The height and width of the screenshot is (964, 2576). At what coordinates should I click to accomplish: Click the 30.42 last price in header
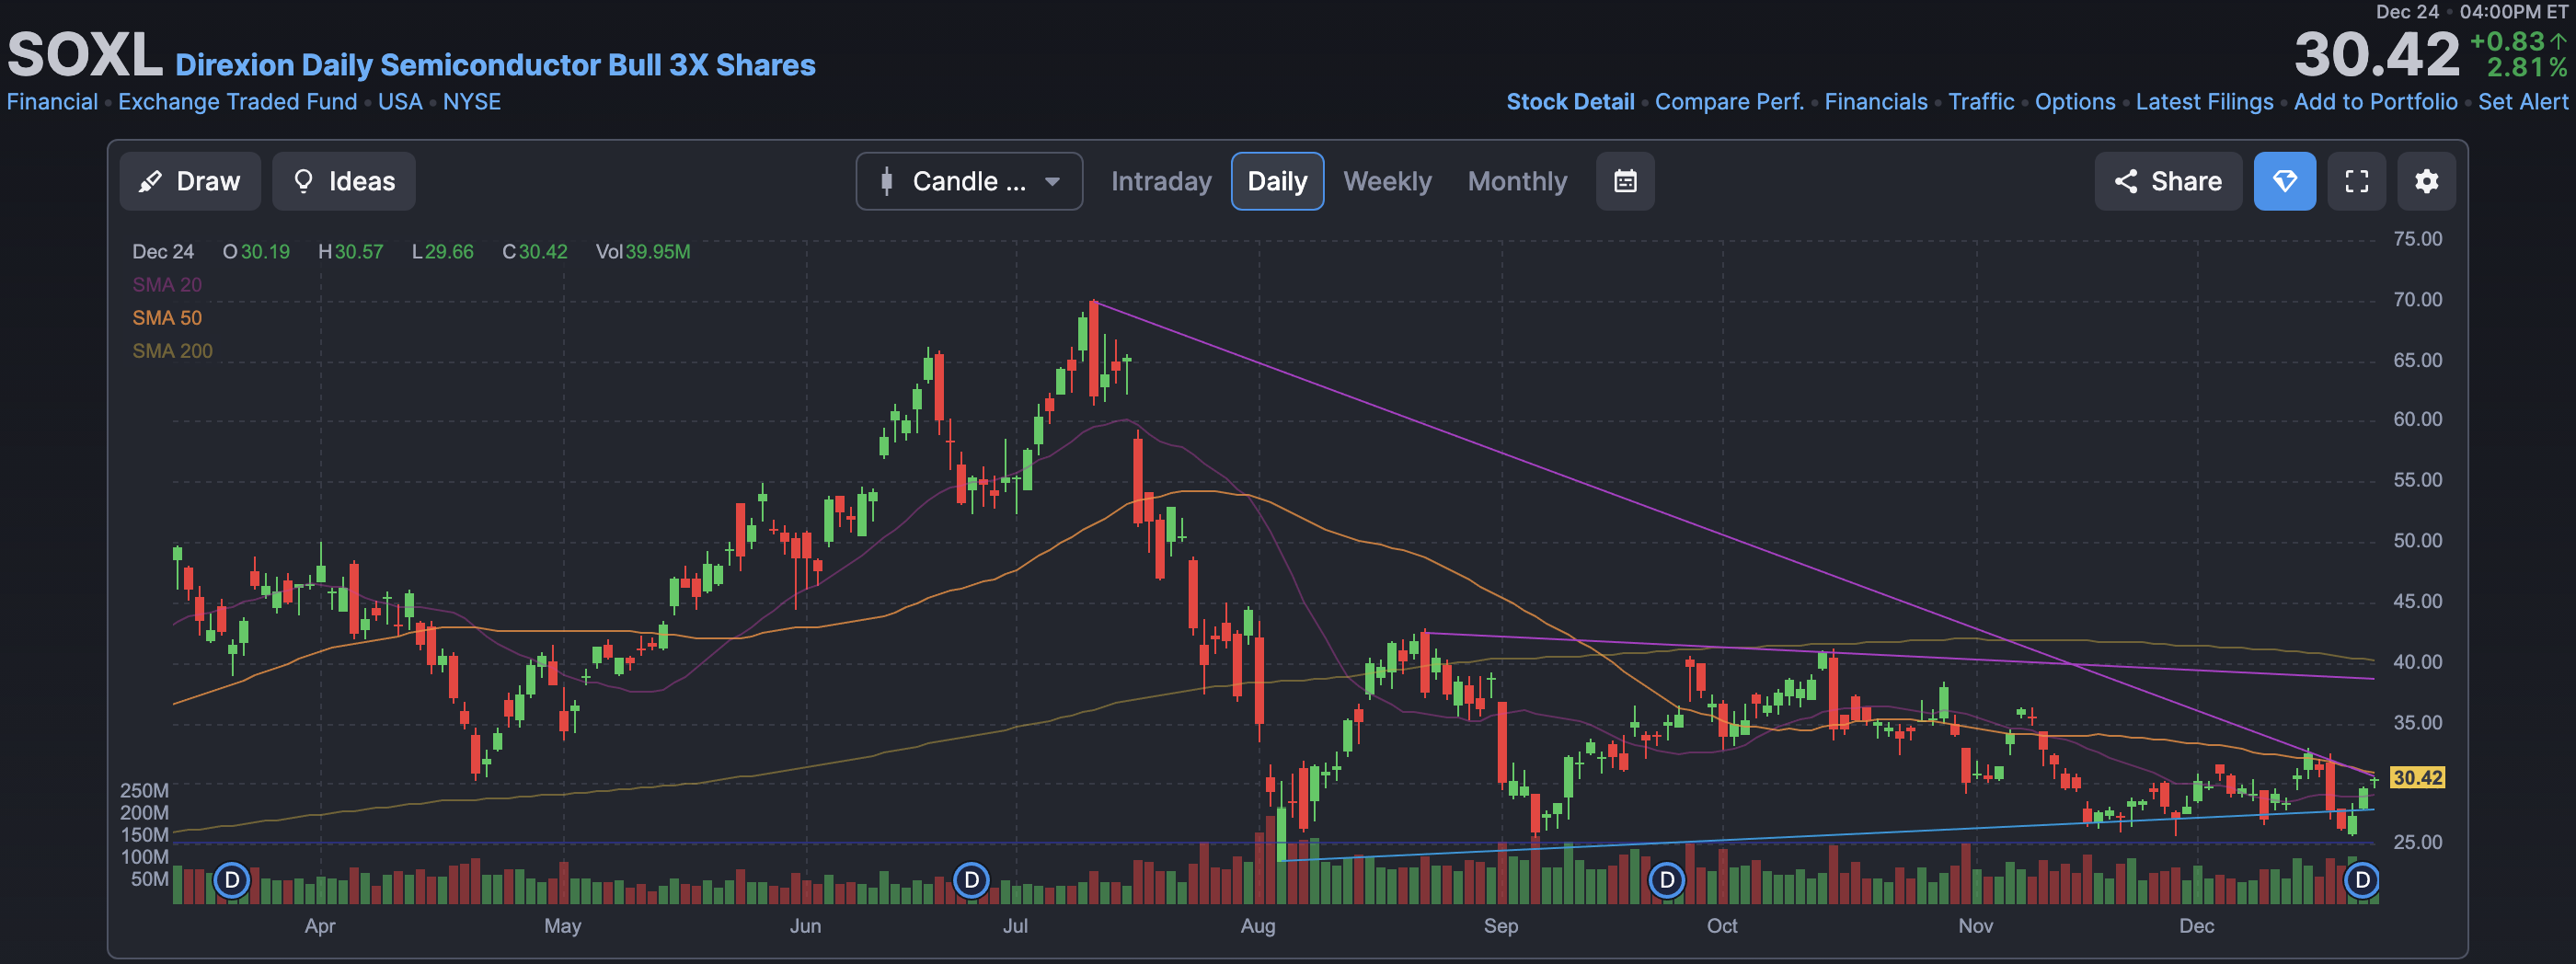(2376, 55)
